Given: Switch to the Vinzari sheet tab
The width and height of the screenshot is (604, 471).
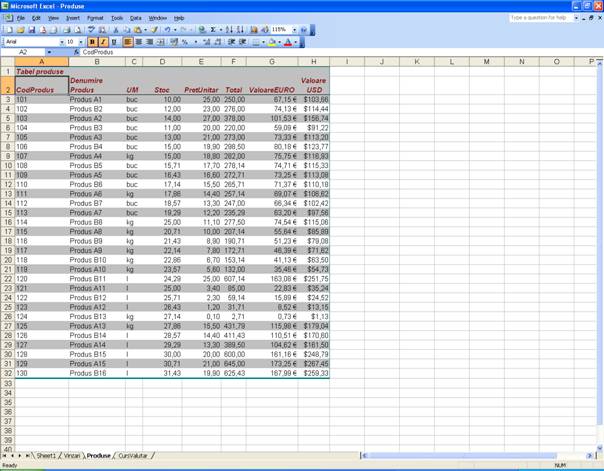Looking at the screenshot, I should click(x=72, y=456).
